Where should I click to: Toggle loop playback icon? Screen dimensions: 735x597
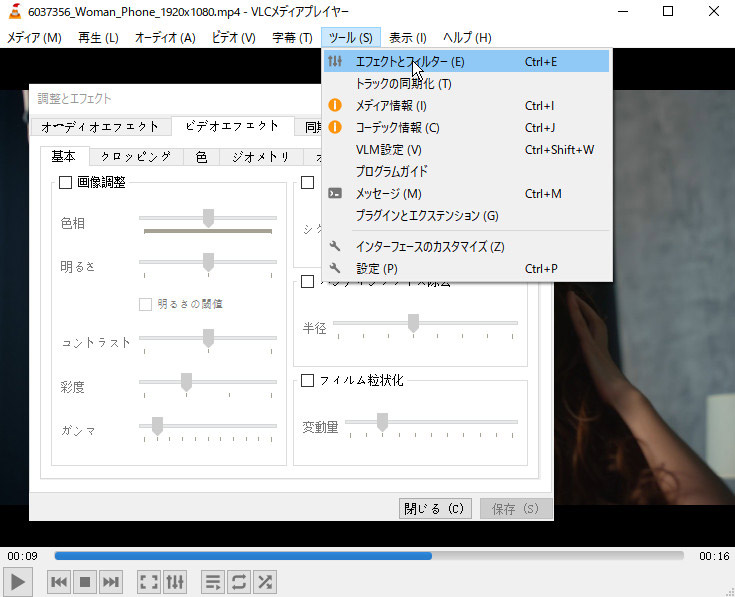239,582
